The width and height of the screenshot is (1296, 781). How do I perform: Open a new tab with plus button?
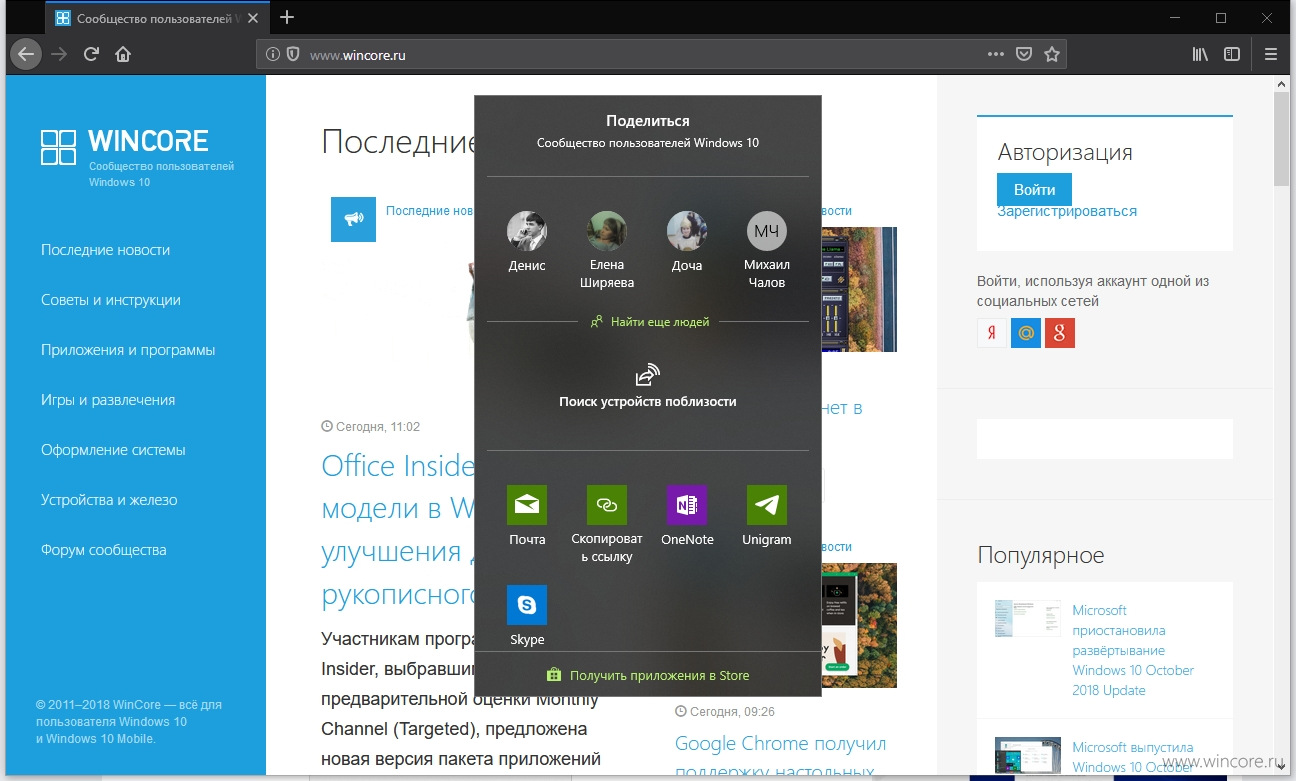click(287, 17)
